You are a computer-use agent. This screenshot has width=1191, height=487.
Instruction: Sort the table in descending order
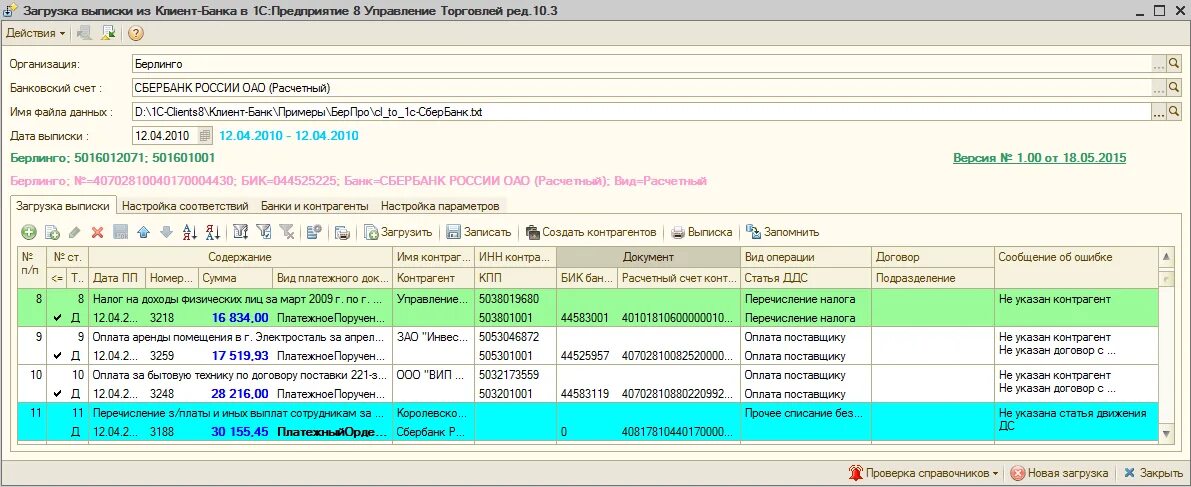213,232
